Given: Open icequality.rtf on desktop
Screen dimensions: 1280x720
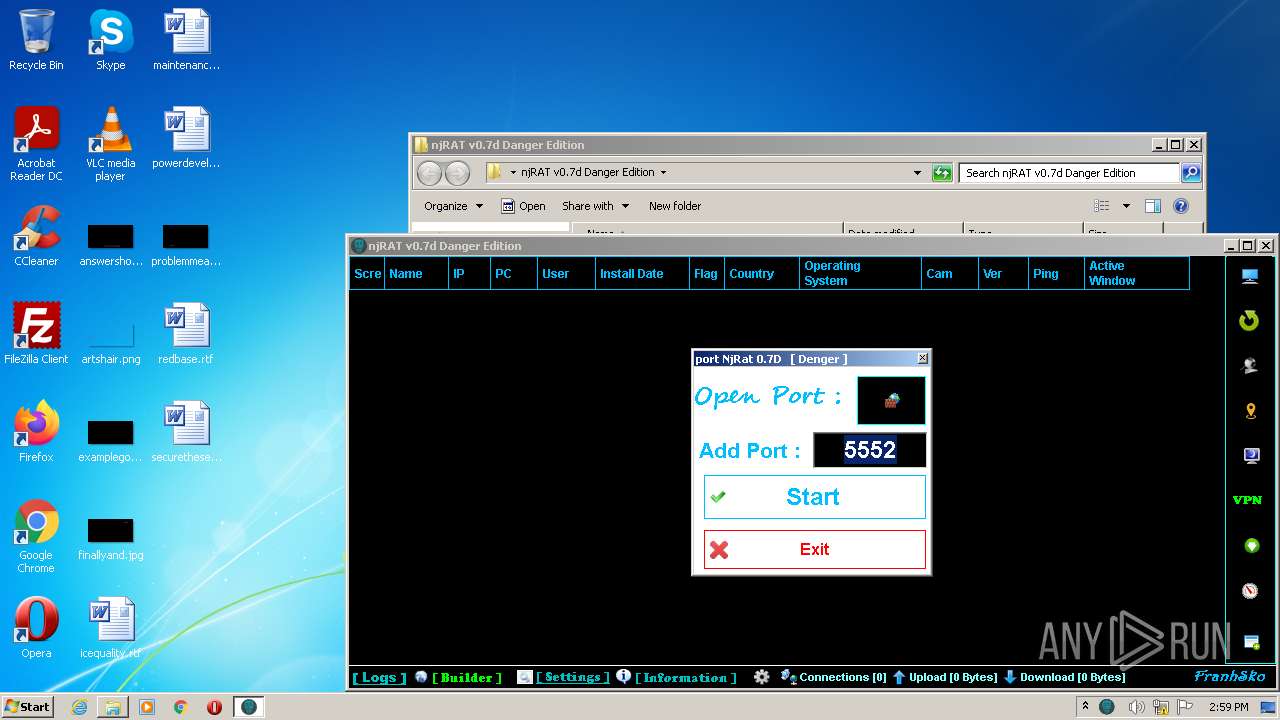Looking at the screenshot, I should [x=110, y=628].
